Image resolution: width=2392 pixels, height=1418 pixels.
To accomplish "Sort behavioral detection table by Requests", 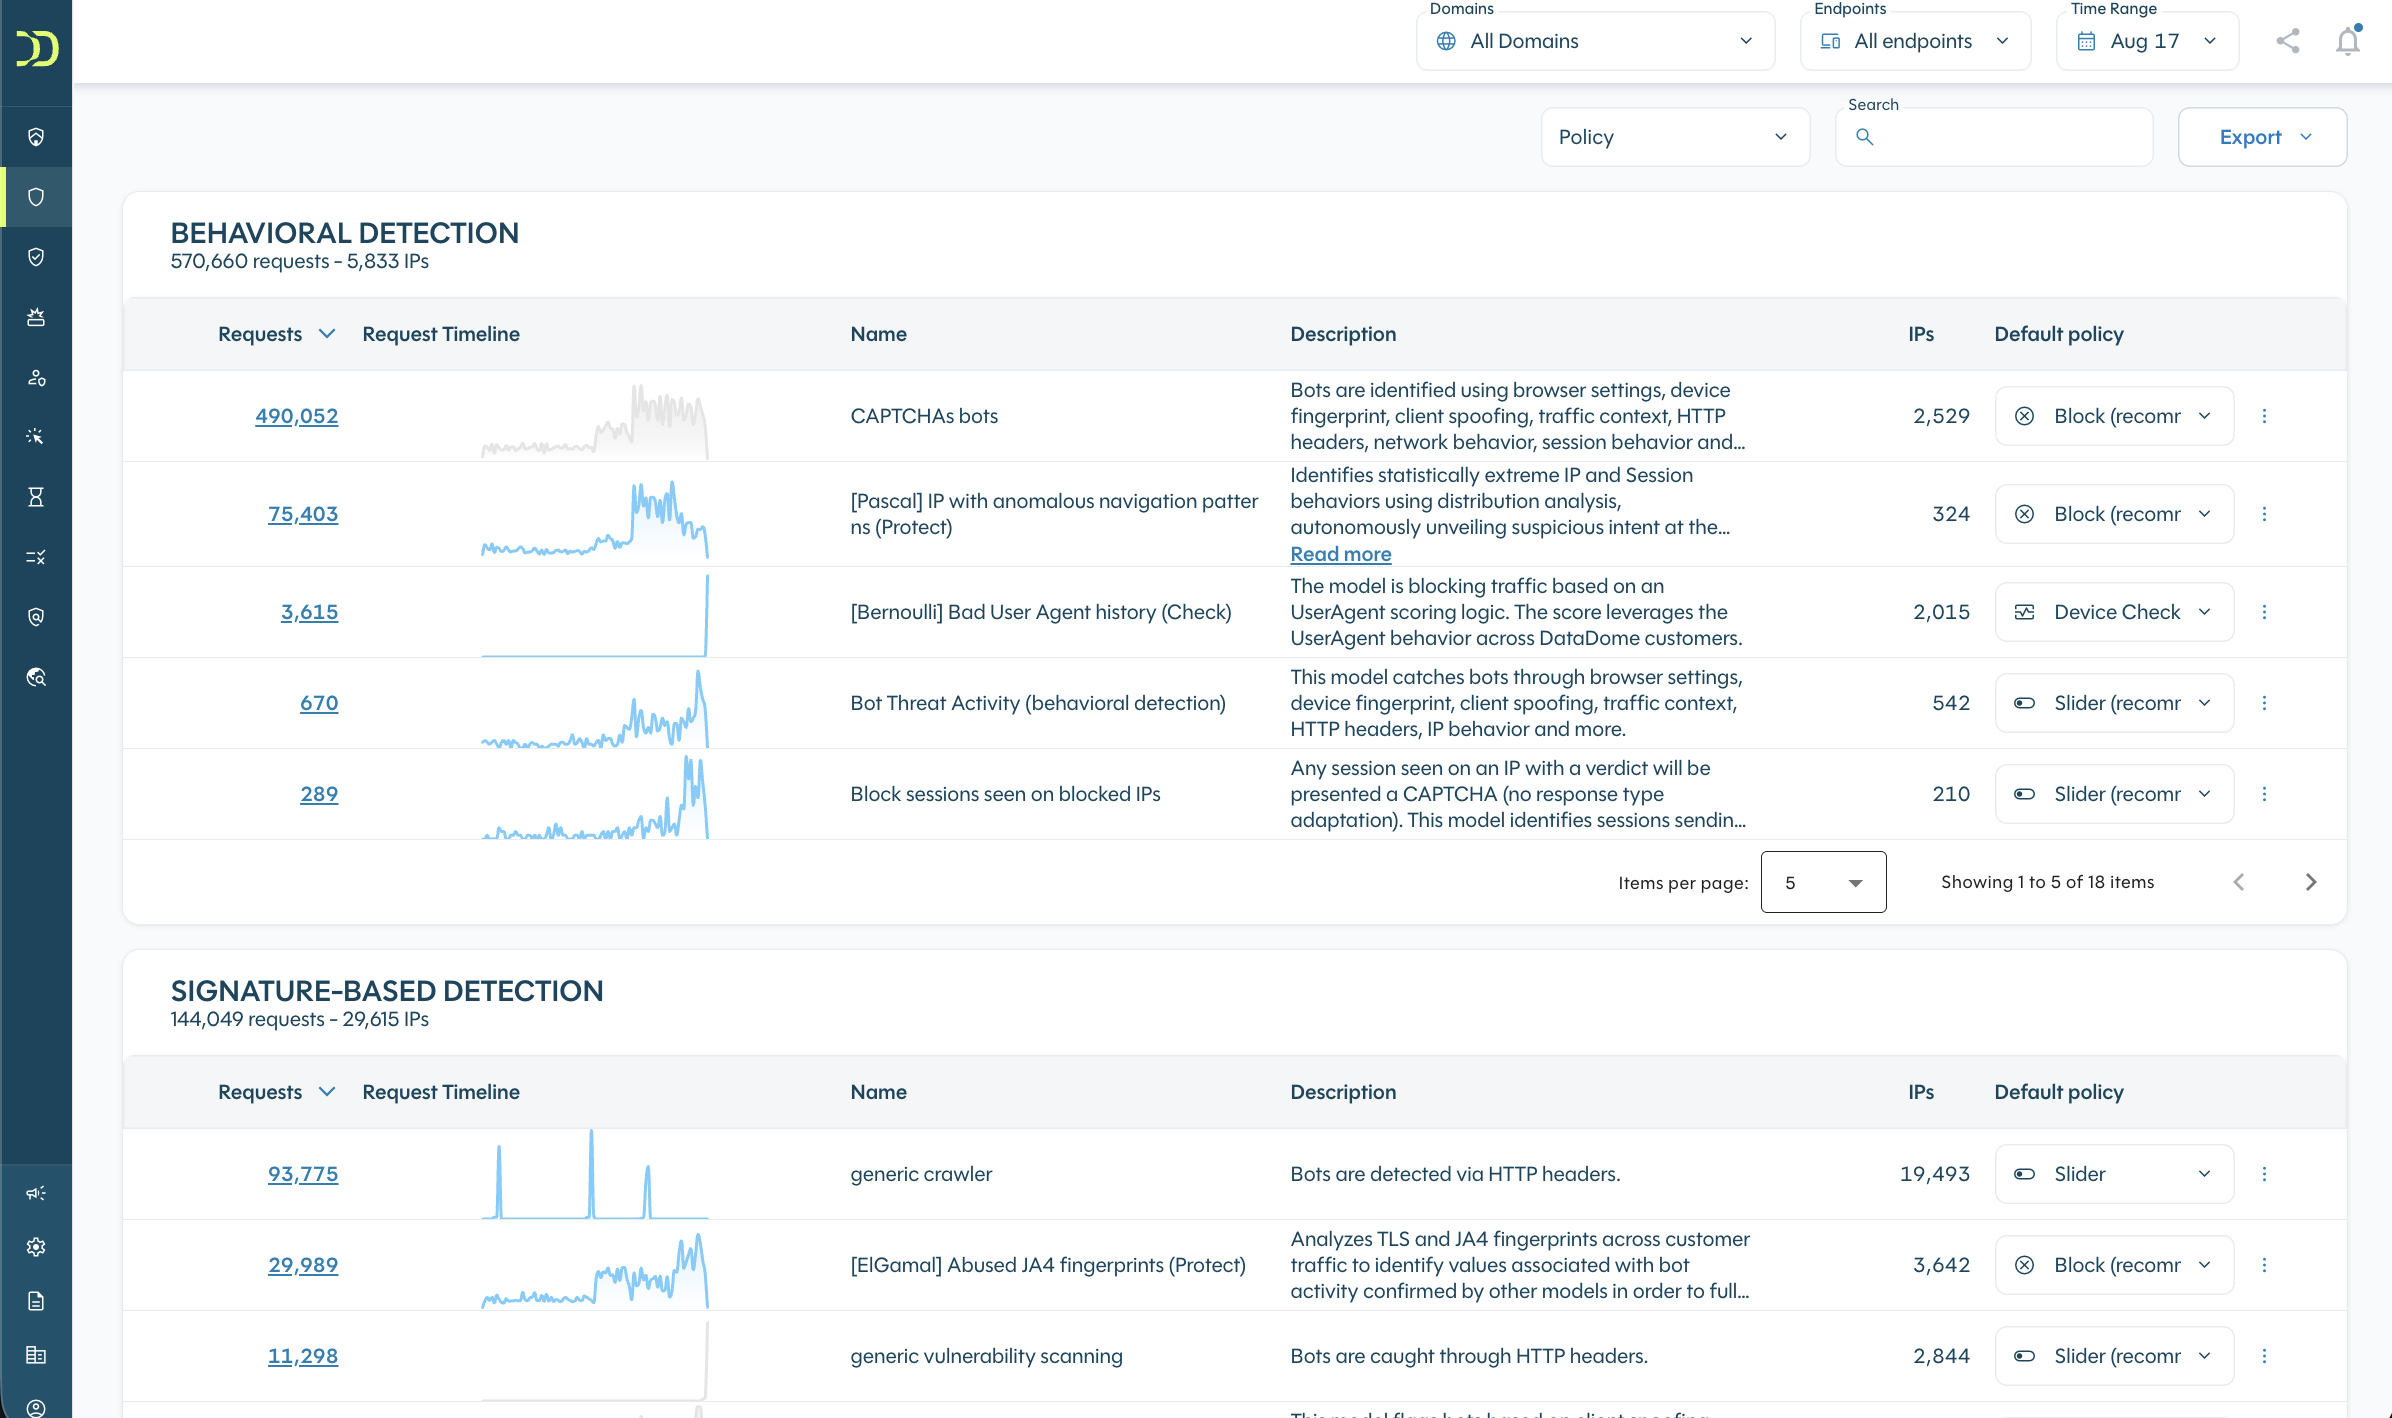I will (x=276, y=334).
